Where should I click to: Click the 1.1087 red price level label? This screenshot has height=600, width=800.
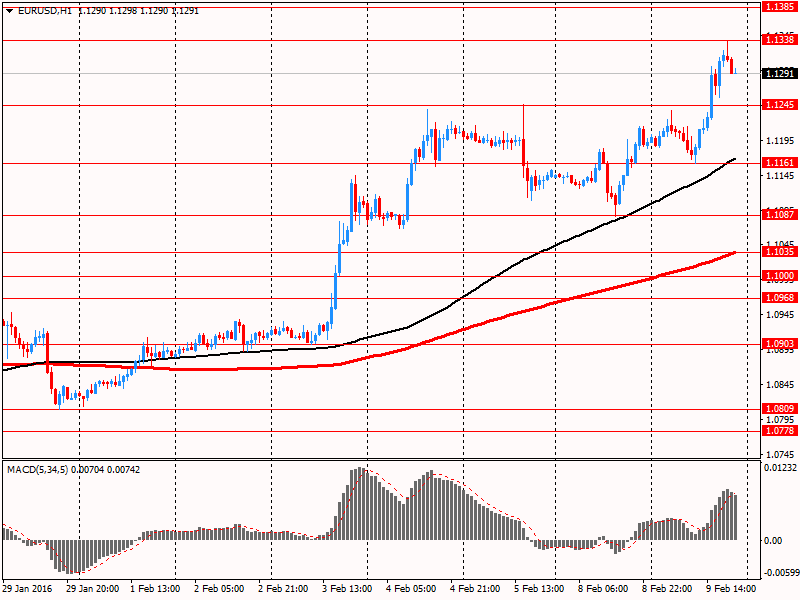click(780, 214)
